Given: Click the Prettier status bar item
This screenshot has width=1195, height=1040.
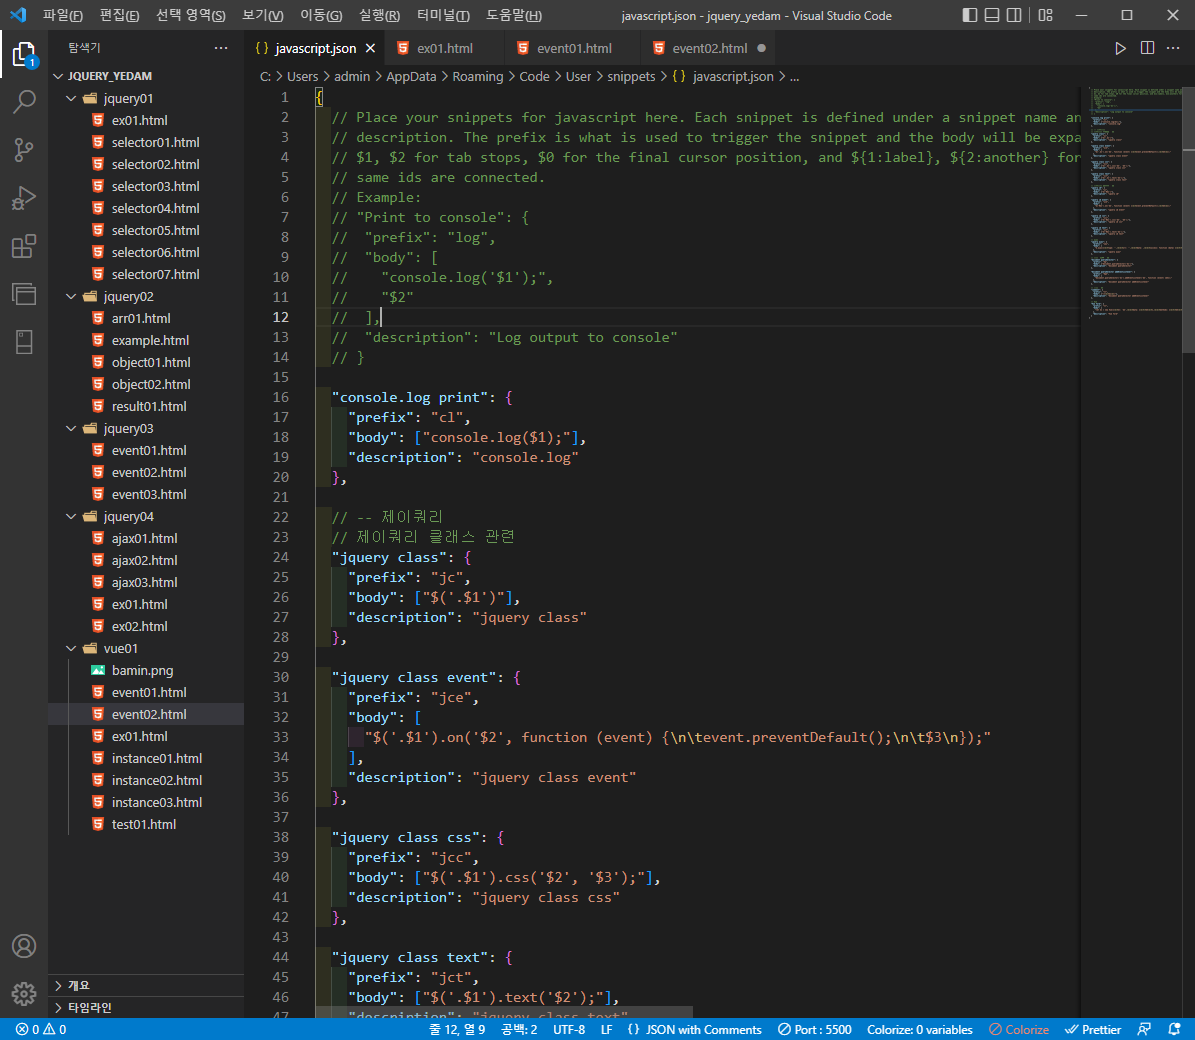Looking at the screenshot, I should tap(1094, 1029).
